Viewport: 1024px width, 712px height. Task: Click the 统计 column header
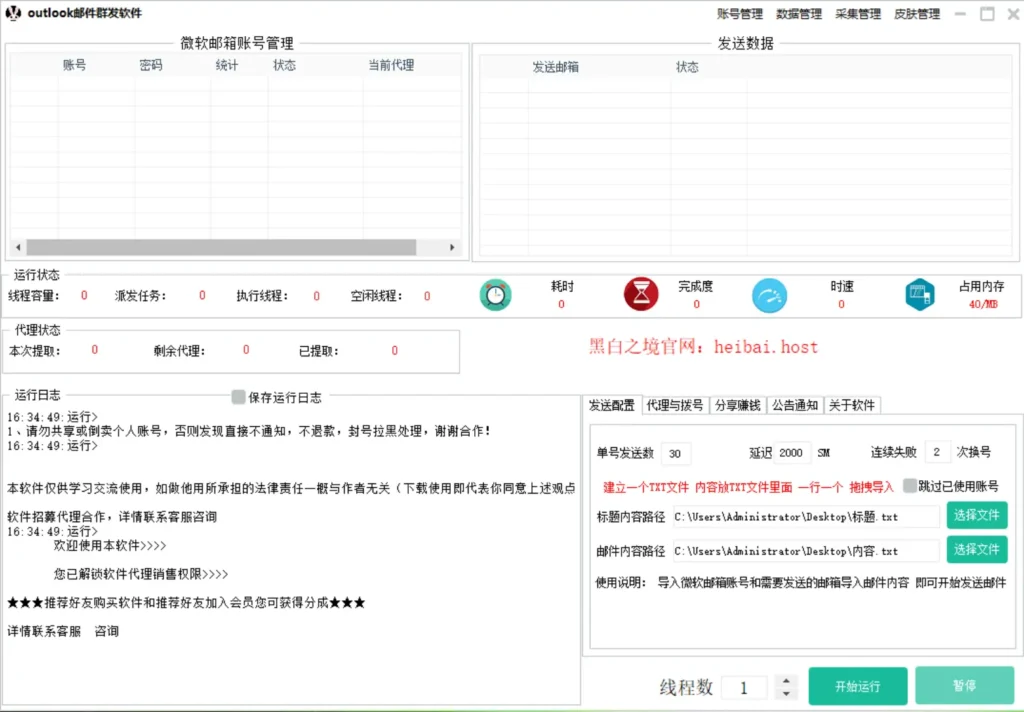(x=227, y=65)
